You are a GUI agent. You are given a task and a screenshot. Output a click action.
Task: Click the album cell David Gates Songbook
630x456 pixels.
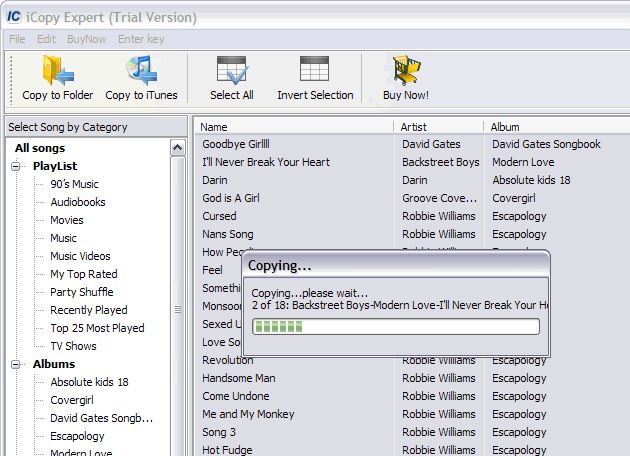[x=546, y=144]
